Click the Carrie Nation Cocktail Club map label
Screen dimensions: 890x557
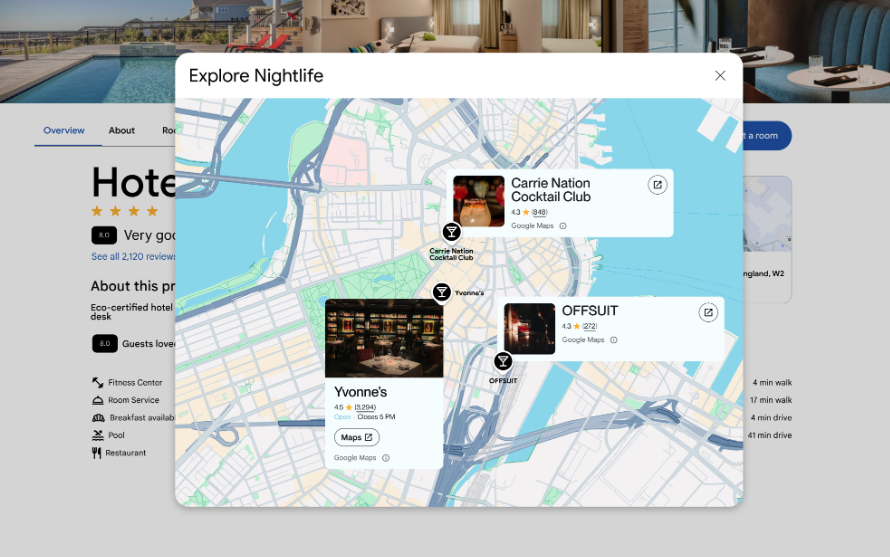(x=451, y=254)
